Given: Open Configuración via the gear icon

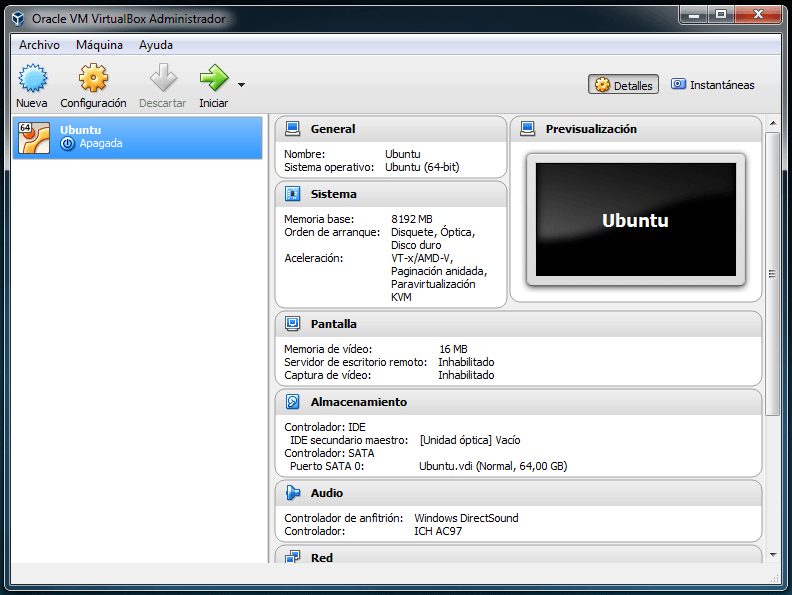Looking at the screenshot, I should coord(93,77).
